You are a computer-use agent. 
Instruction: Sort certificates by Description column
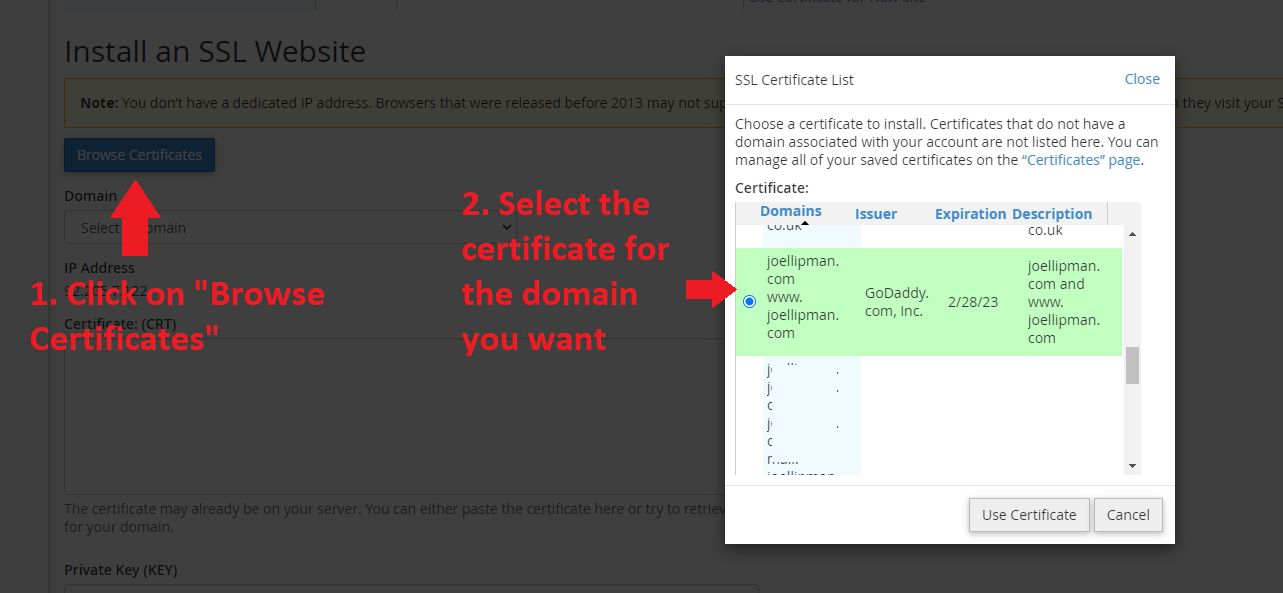1051,214
